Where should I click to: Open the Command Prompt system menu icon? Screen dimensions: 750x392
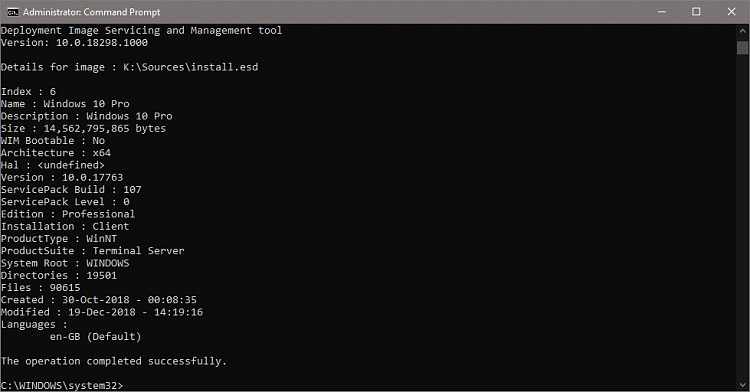click(x=12, y=12)
